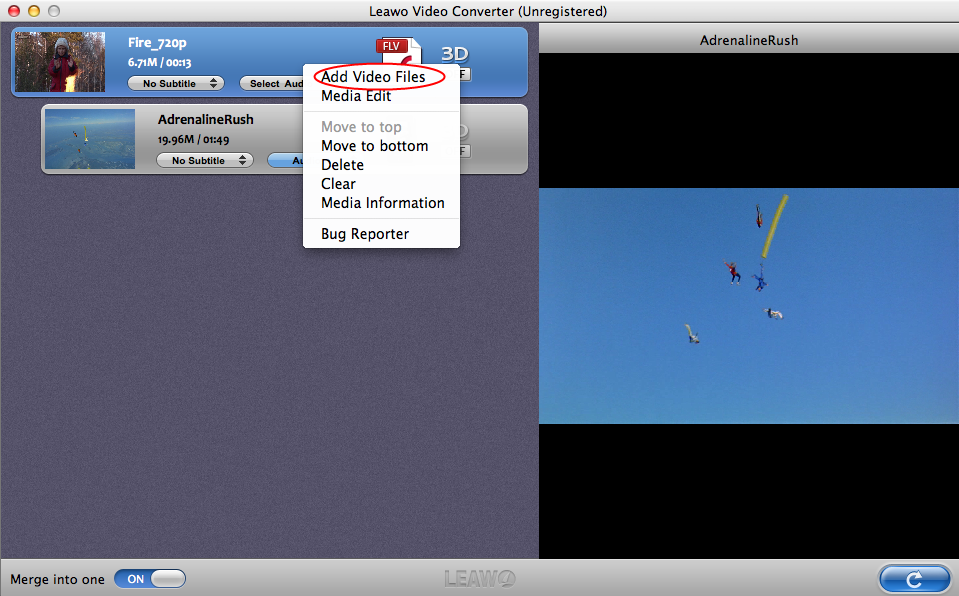Screen dimensions: 959x596
Task: Minimize the window with yellow button
Action: pos(34,11)
